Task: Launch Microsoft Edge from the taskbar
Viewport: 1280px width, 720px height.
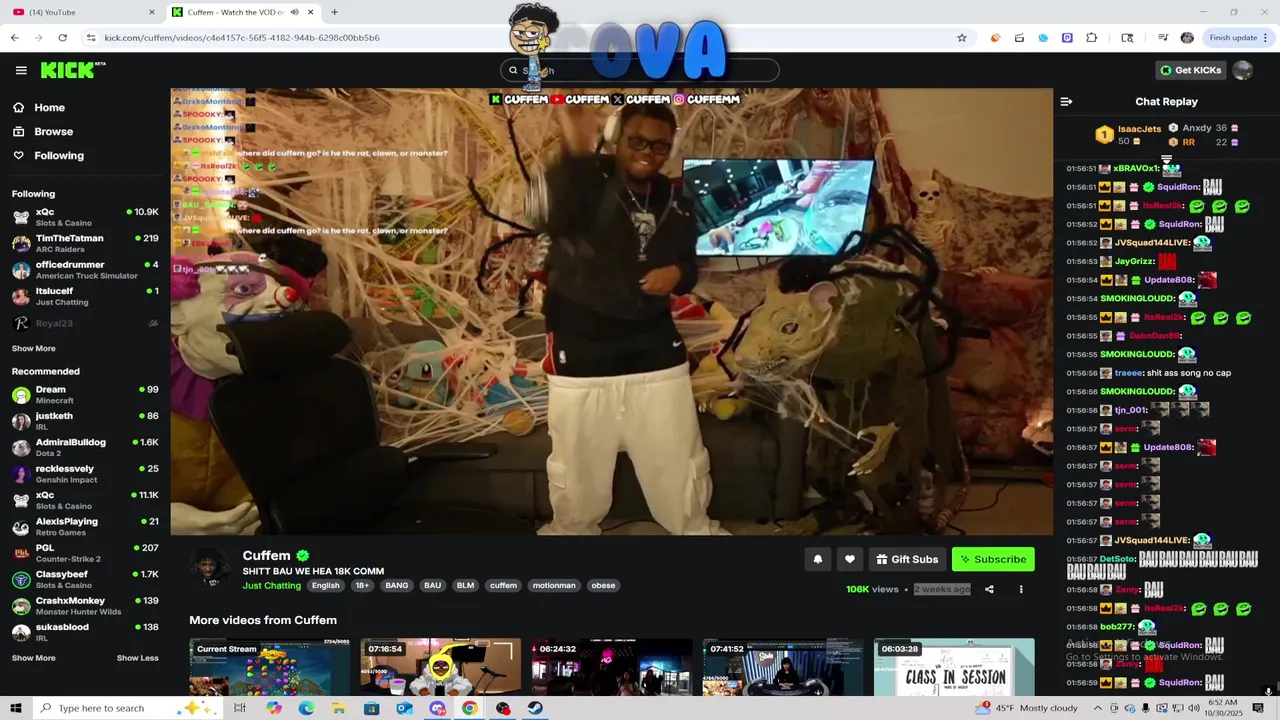Action: point(306,708)
